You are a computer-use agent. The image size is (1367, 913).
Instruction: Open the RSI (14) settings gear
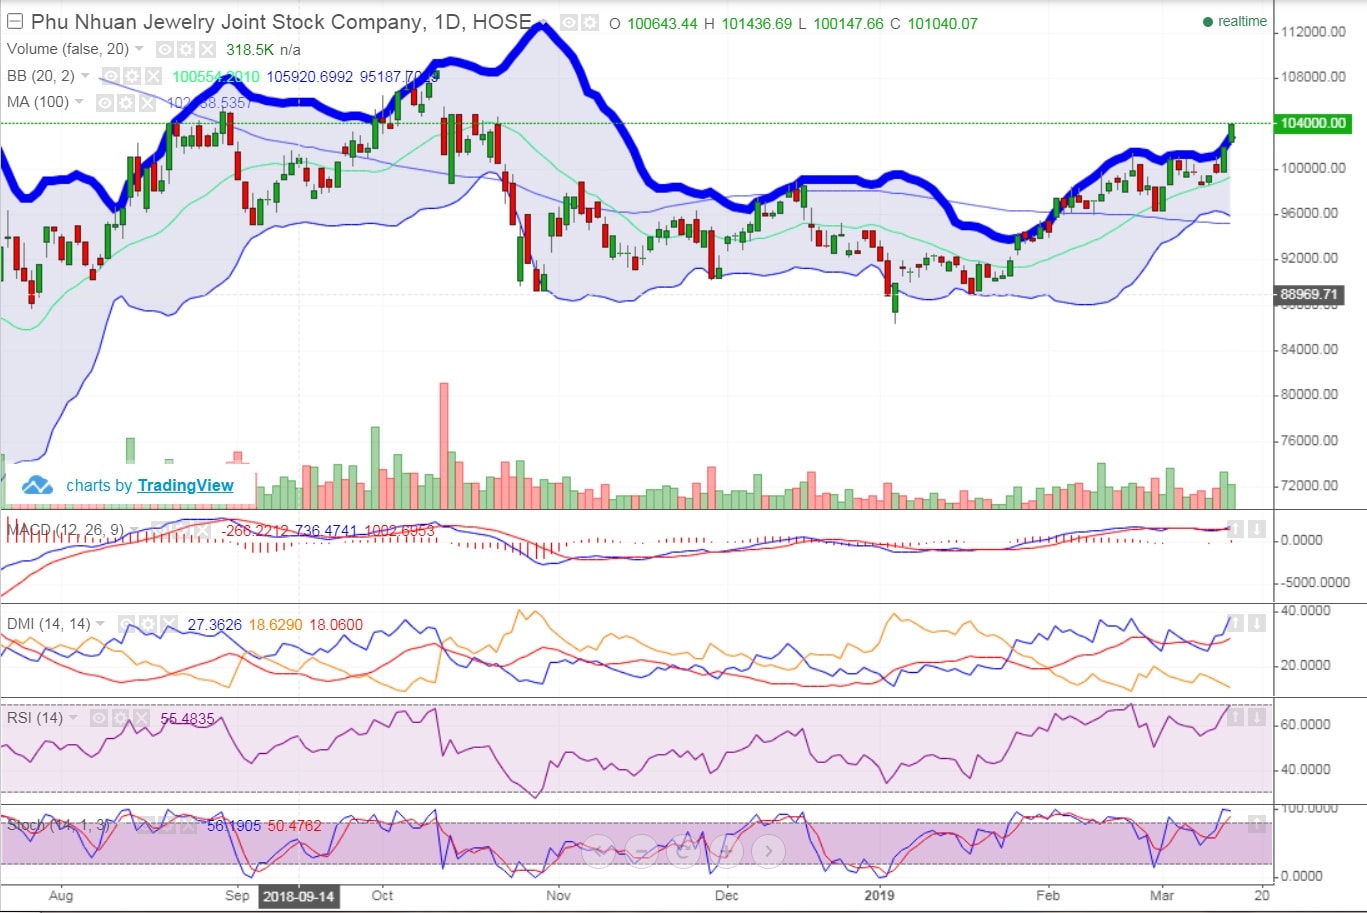[120, 719]
